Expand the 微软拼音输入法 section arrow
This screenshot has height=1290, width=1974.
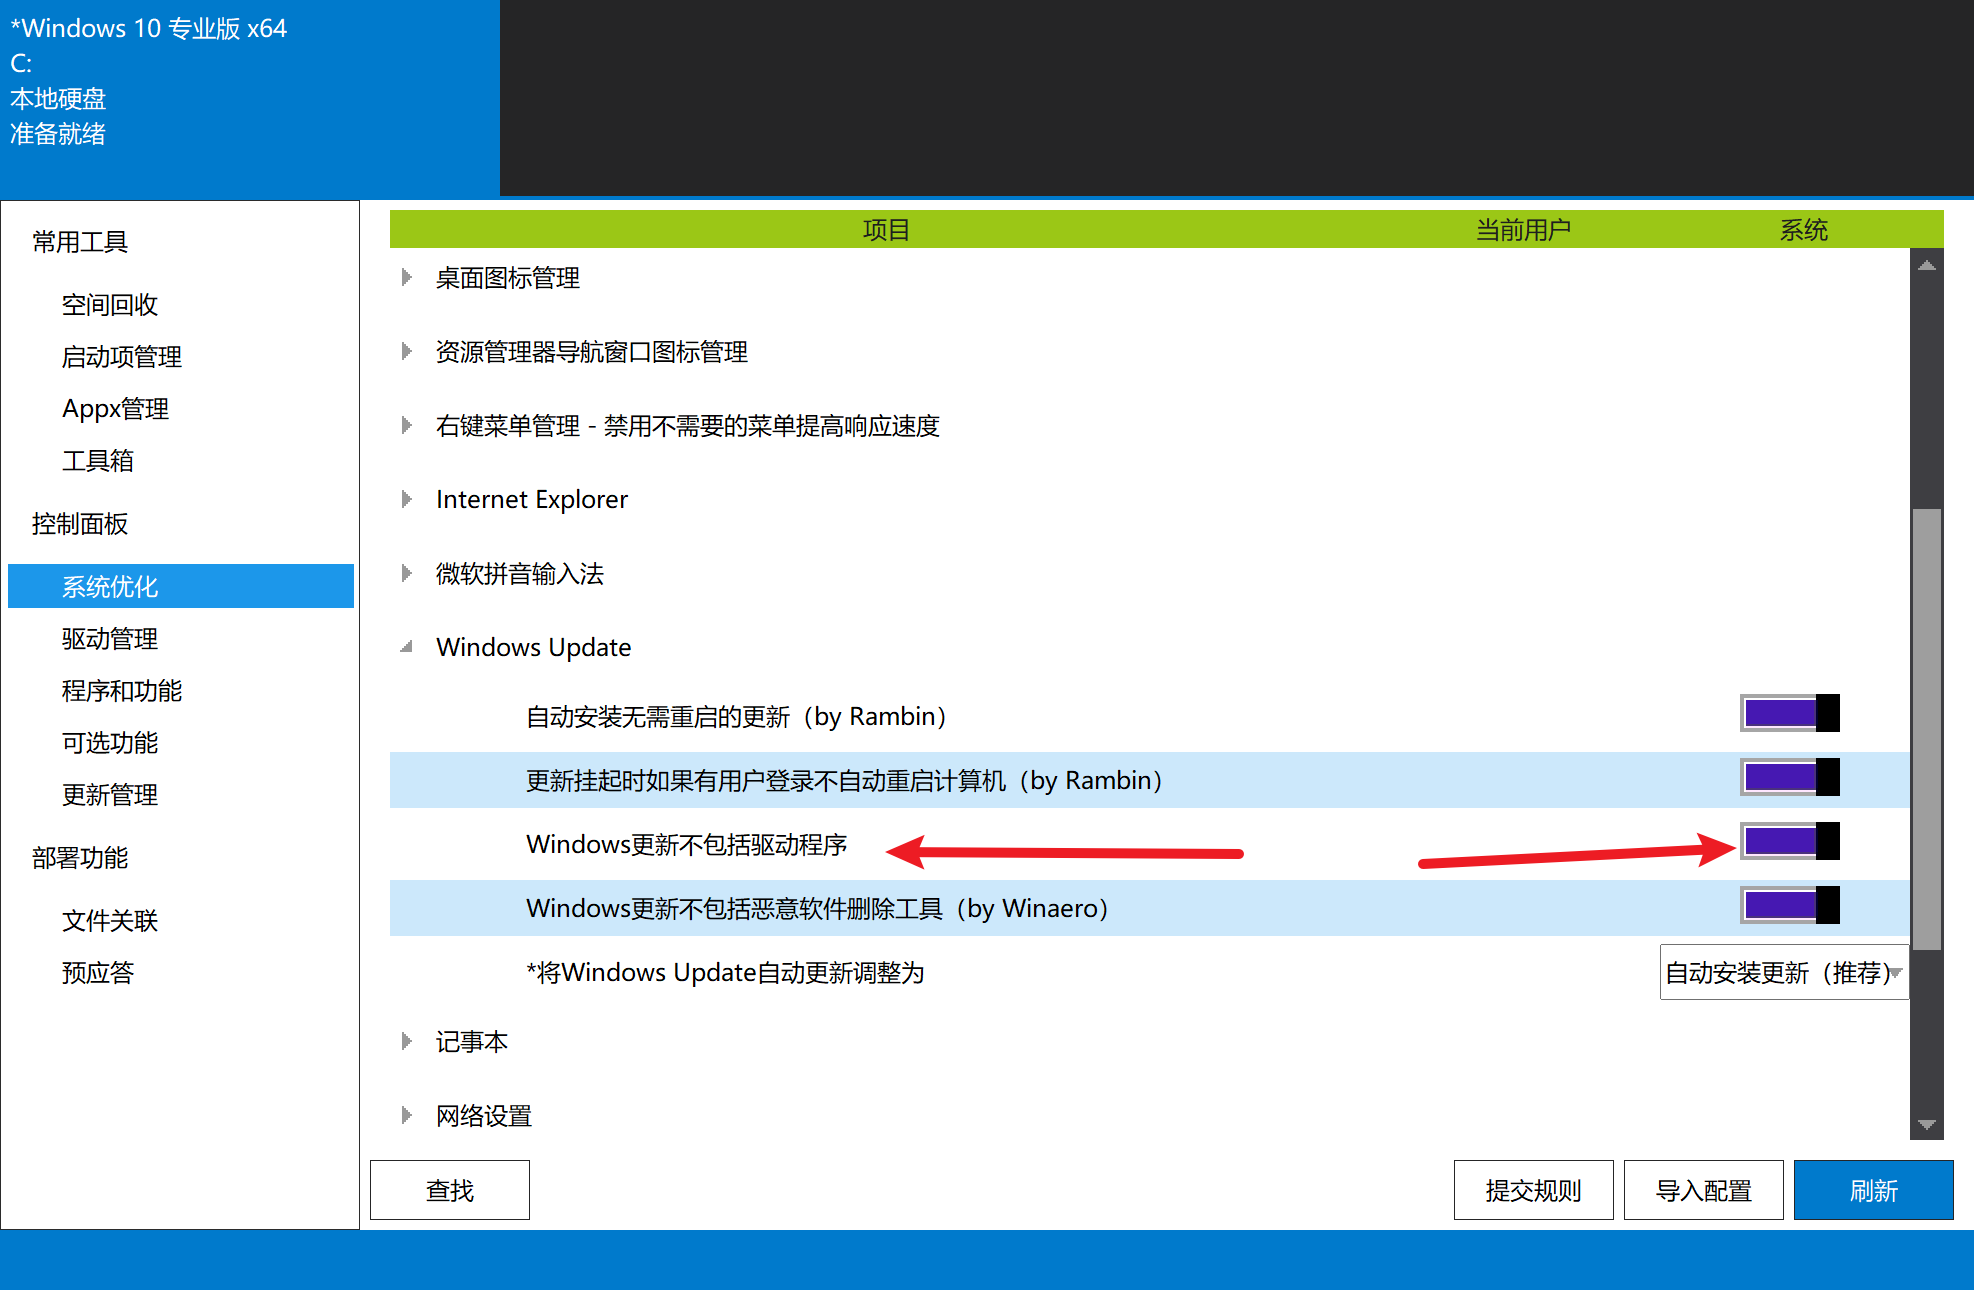point(406,573)
